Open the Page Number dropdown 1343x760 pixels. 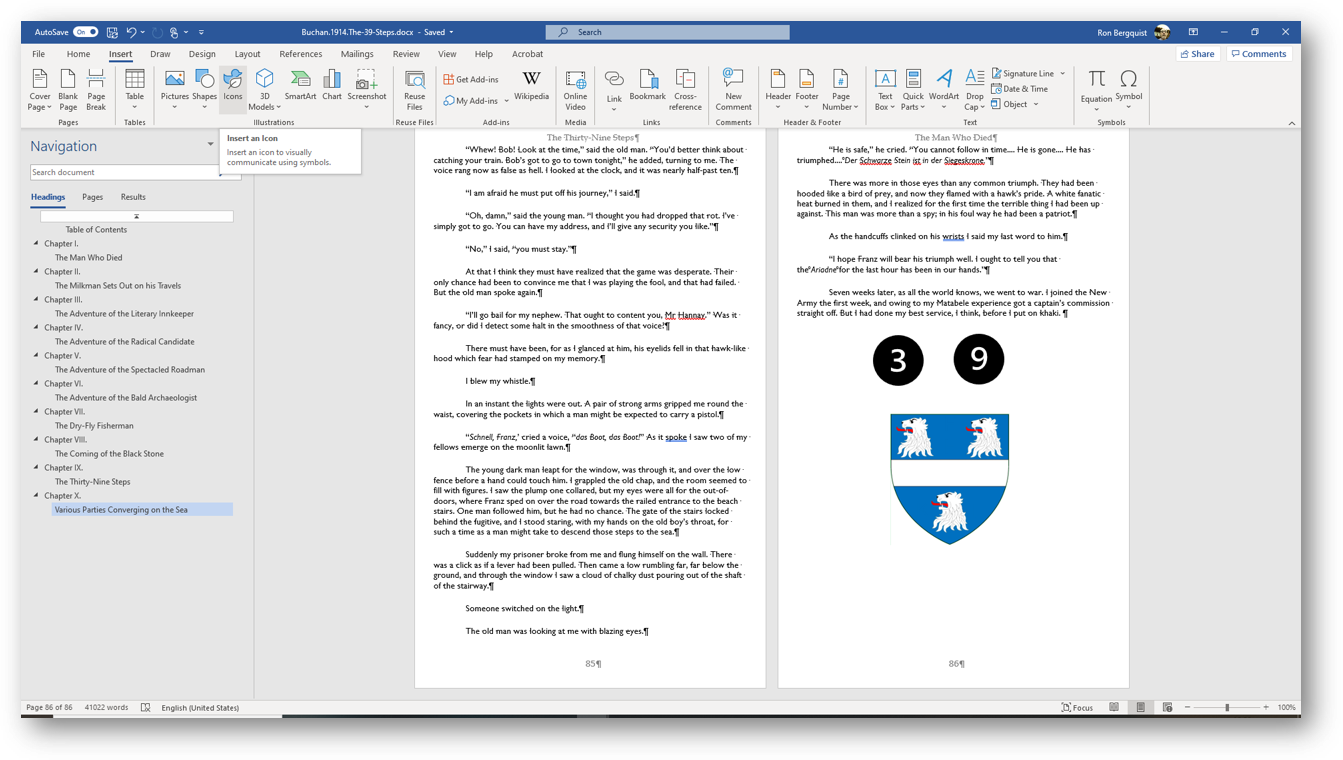click(x=840, y=92)
